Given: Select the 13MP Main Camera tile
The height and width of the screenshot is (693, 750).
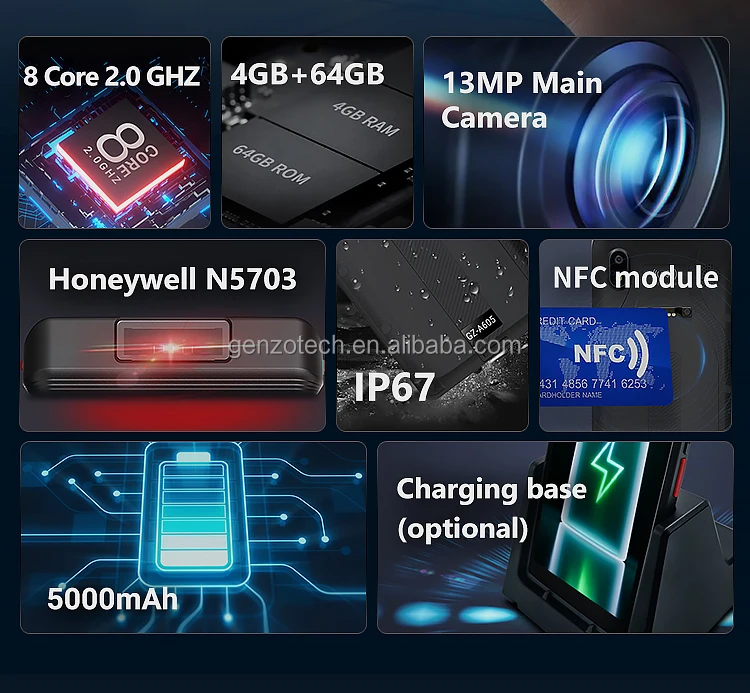Looking at the screenshot, I should (x=576, y=132).
